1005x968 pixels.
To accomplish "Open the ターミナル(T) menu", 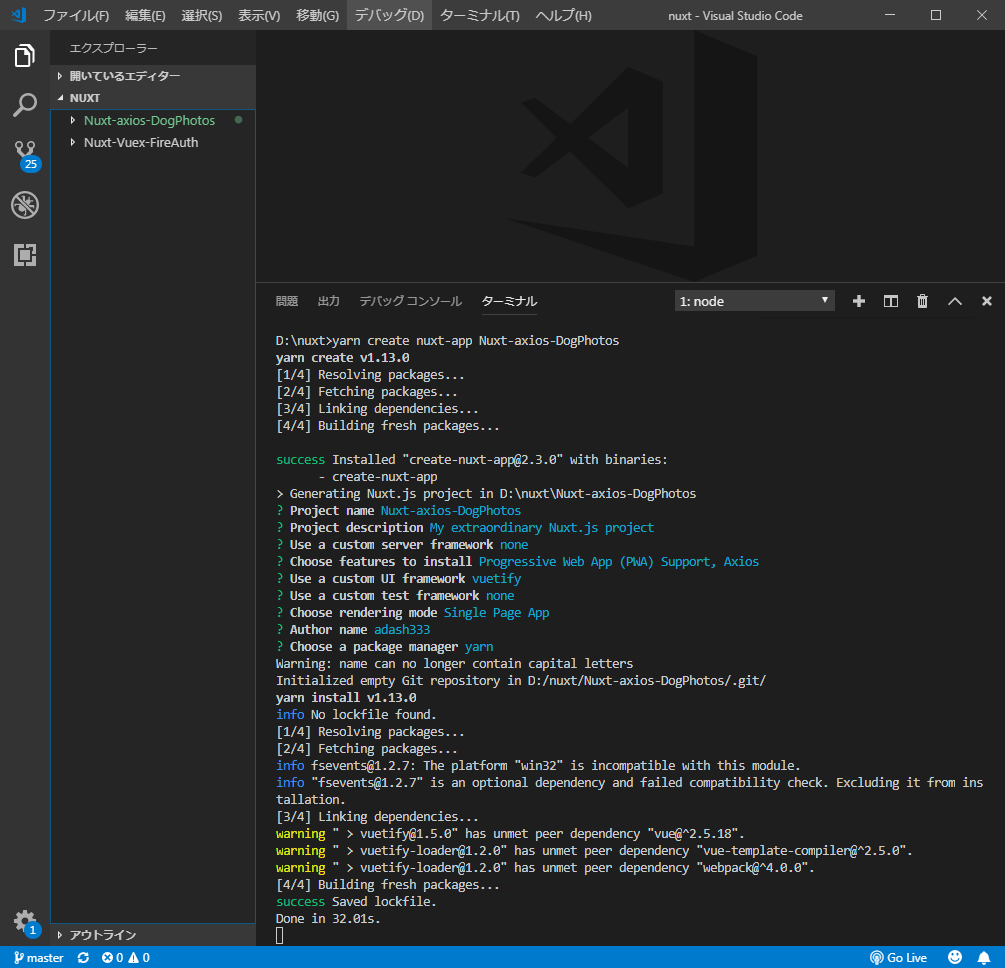I will (479, 16).
